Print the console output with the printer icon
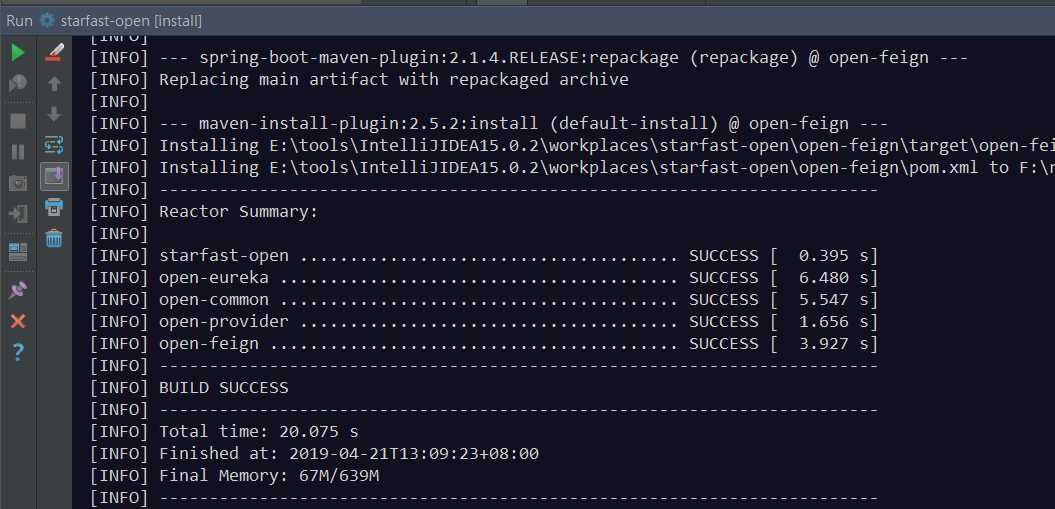The width and height of the screenshot is (1055, 509). [x=54, y=208]
